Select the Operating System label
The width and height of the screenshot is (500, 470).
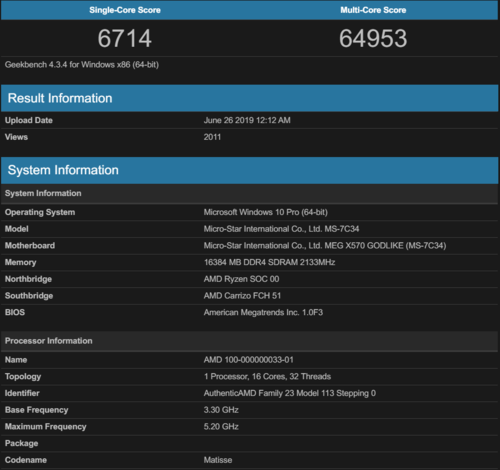coord(40,212)
